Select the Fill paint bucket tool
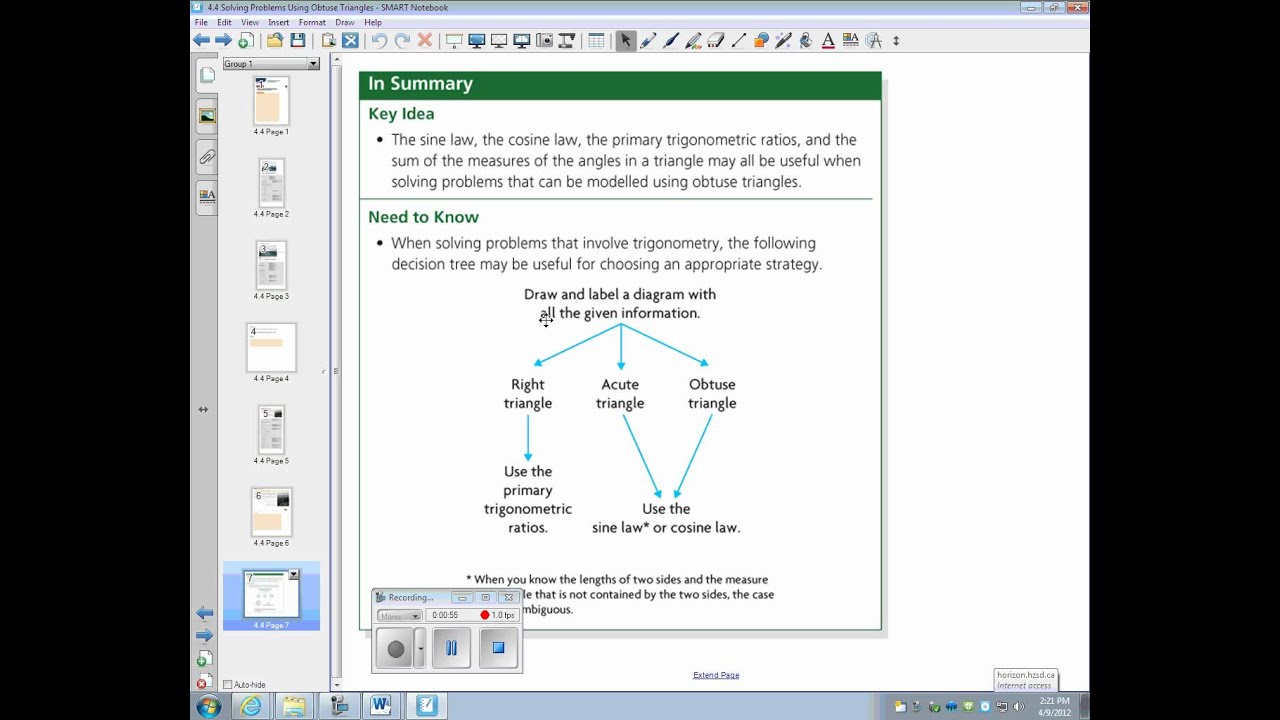This screenshot has width=1280, height=720. [x=806, y=40]
